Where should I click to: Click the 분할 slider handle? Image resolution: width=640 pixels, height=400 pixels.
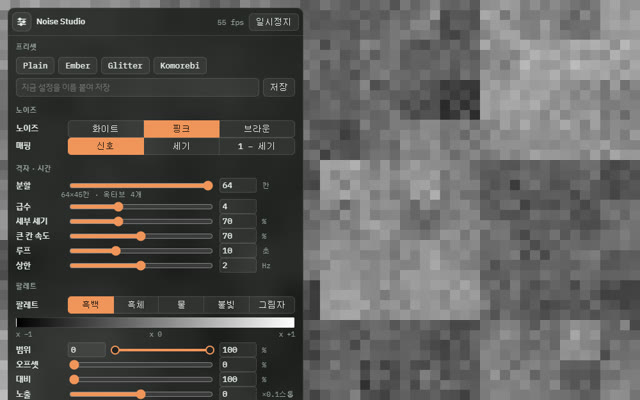pos(208,186)
